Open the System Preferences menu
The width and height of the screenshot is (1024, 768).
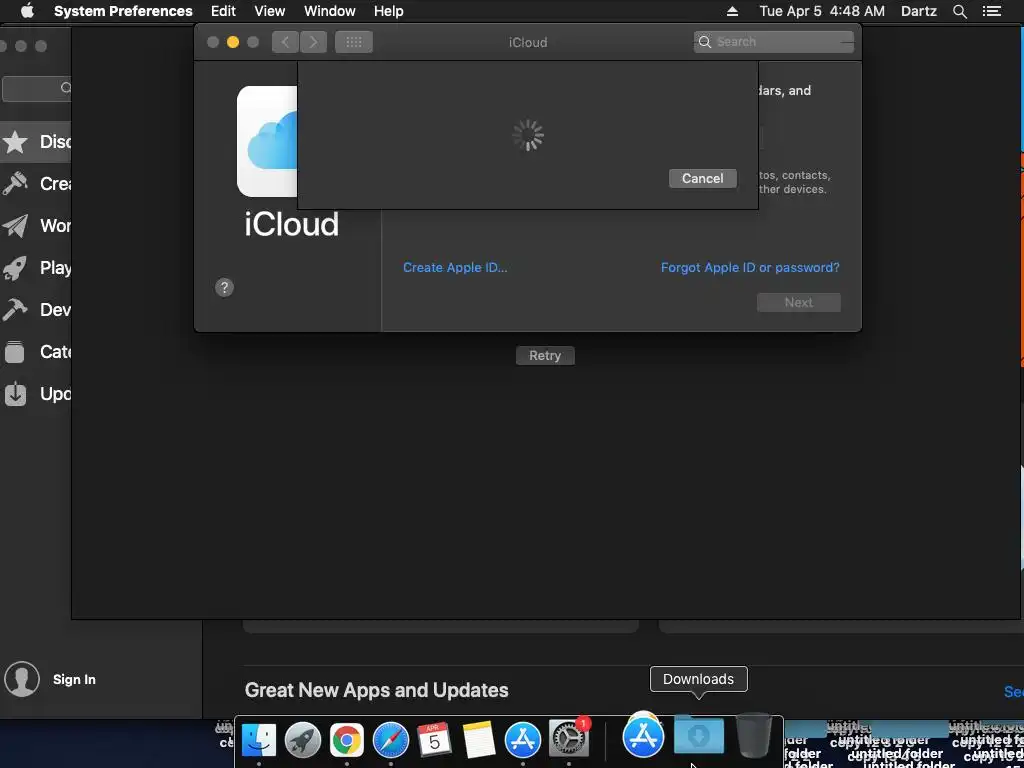pos(123,11)
